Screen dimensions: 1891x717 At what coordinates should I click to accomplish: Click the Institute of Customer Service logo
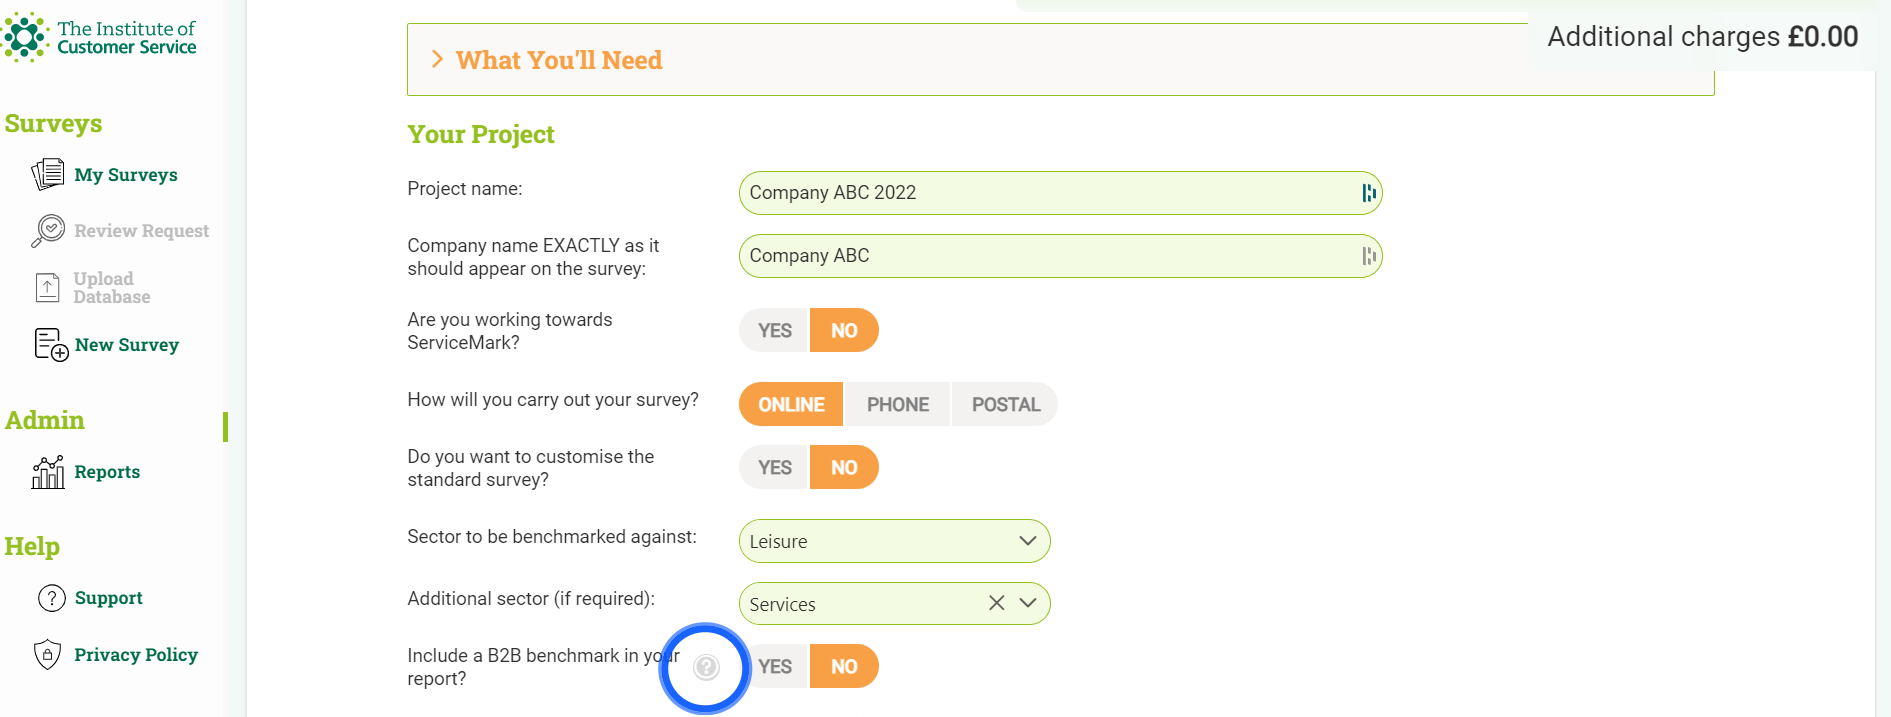(x=100, y=36)
